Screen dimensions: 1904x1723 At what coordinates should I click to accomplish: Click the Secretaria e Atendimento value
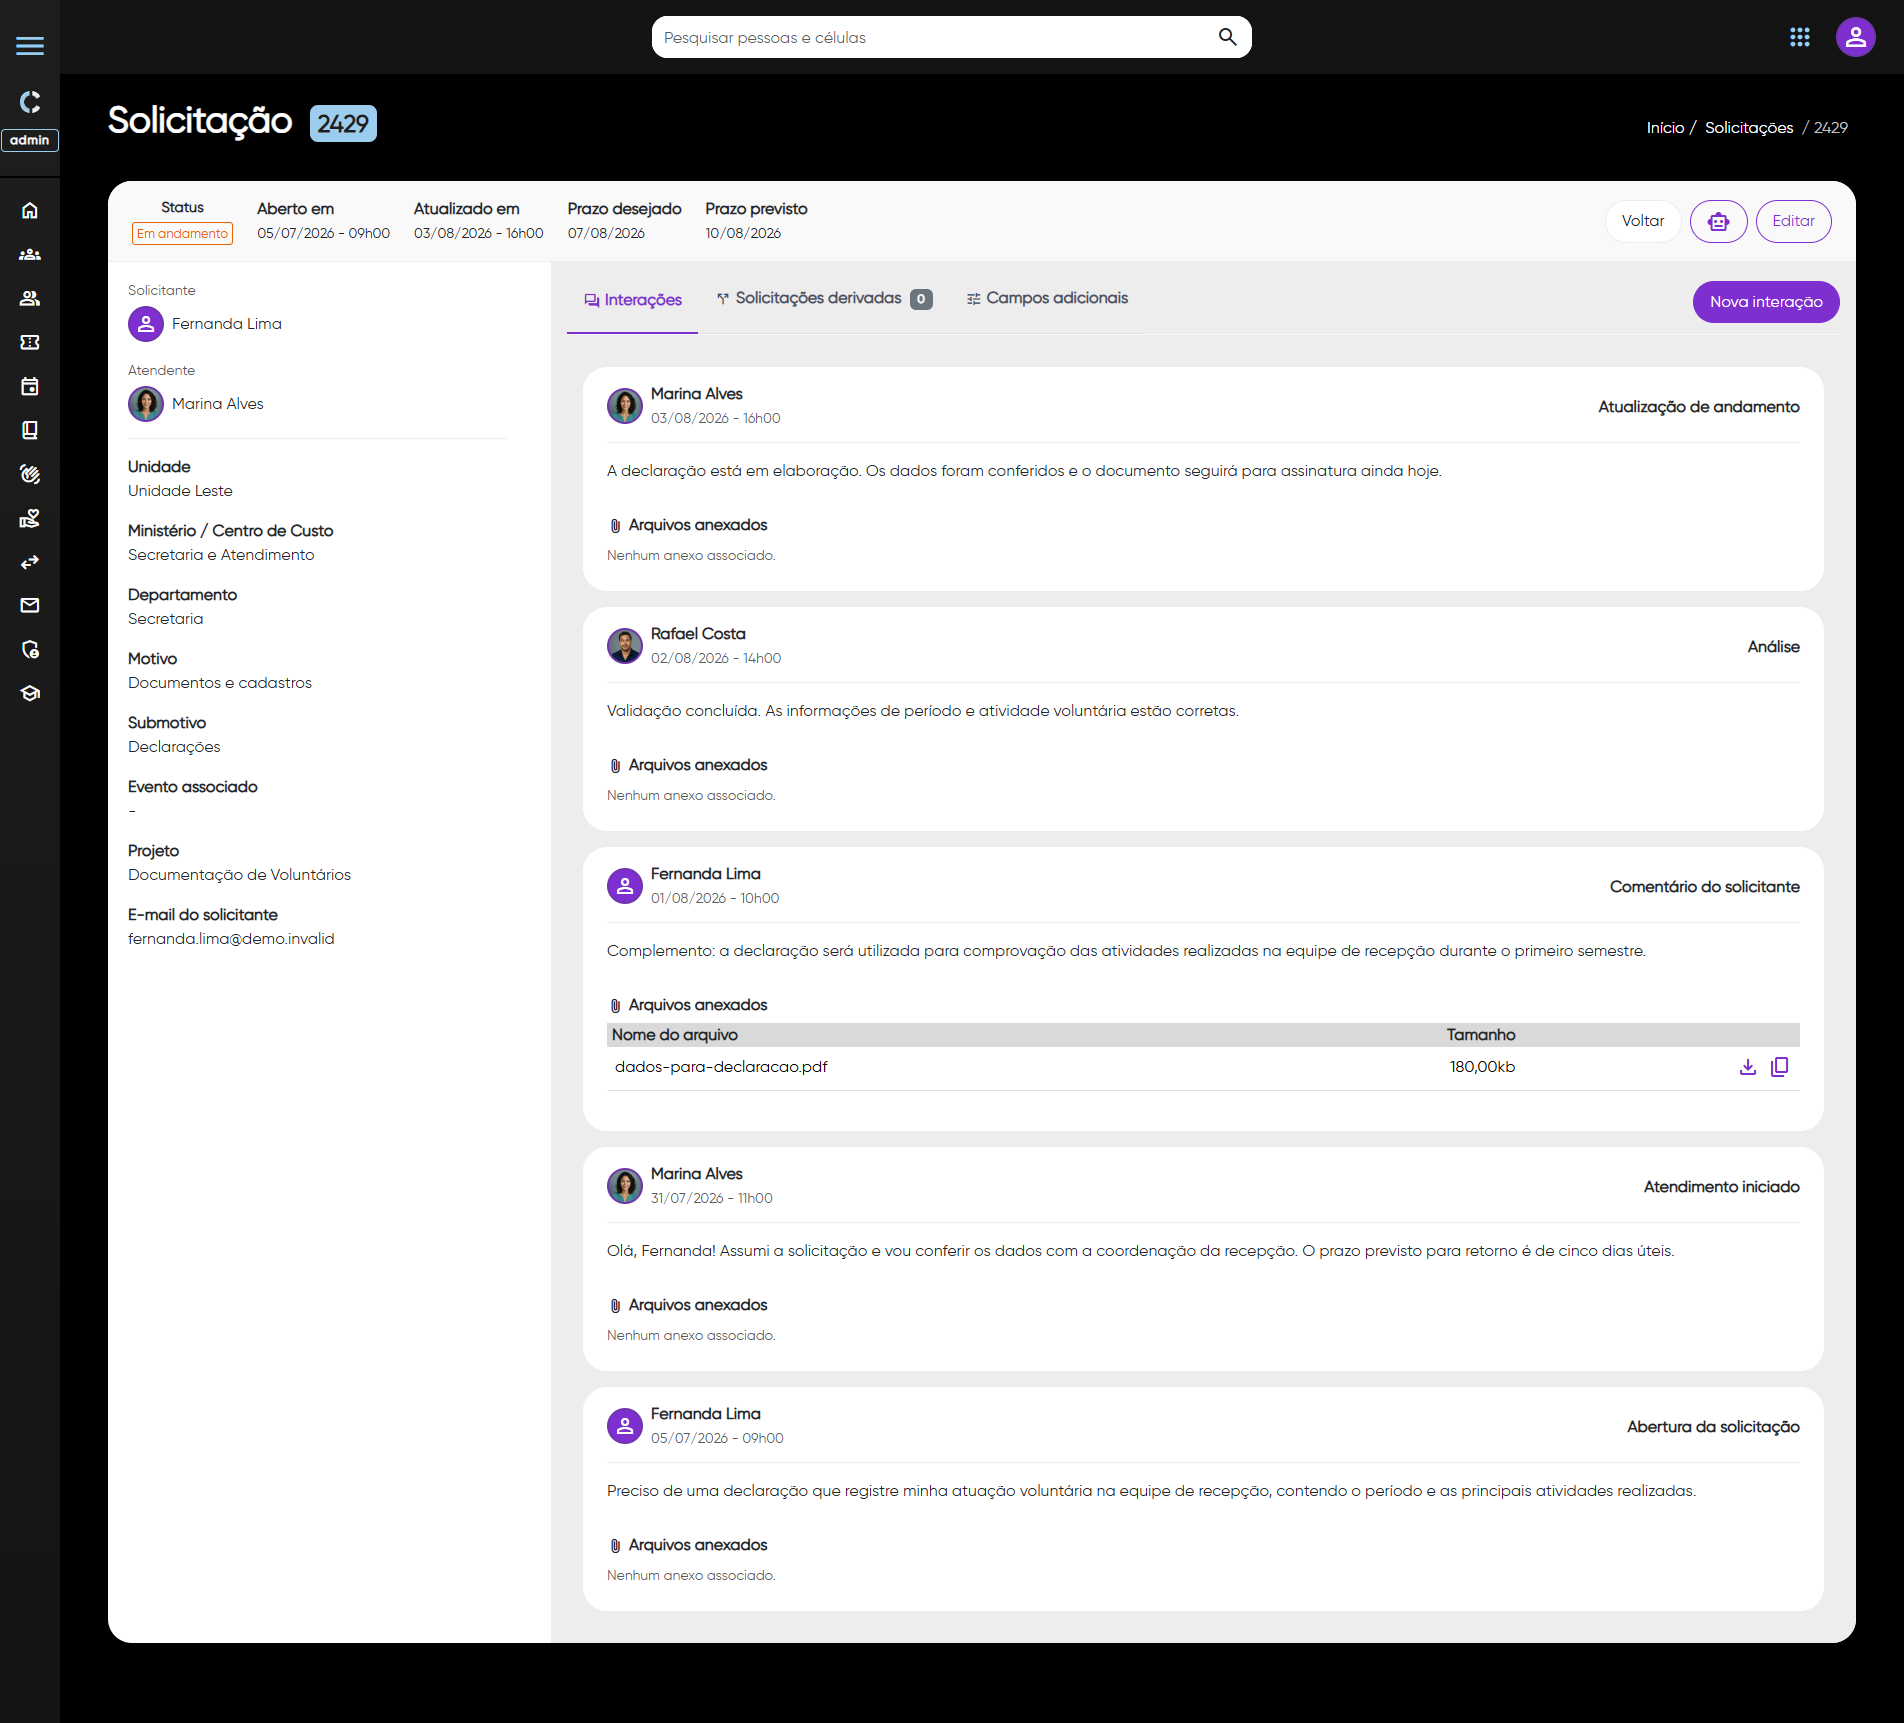click(x=221, y=555)
